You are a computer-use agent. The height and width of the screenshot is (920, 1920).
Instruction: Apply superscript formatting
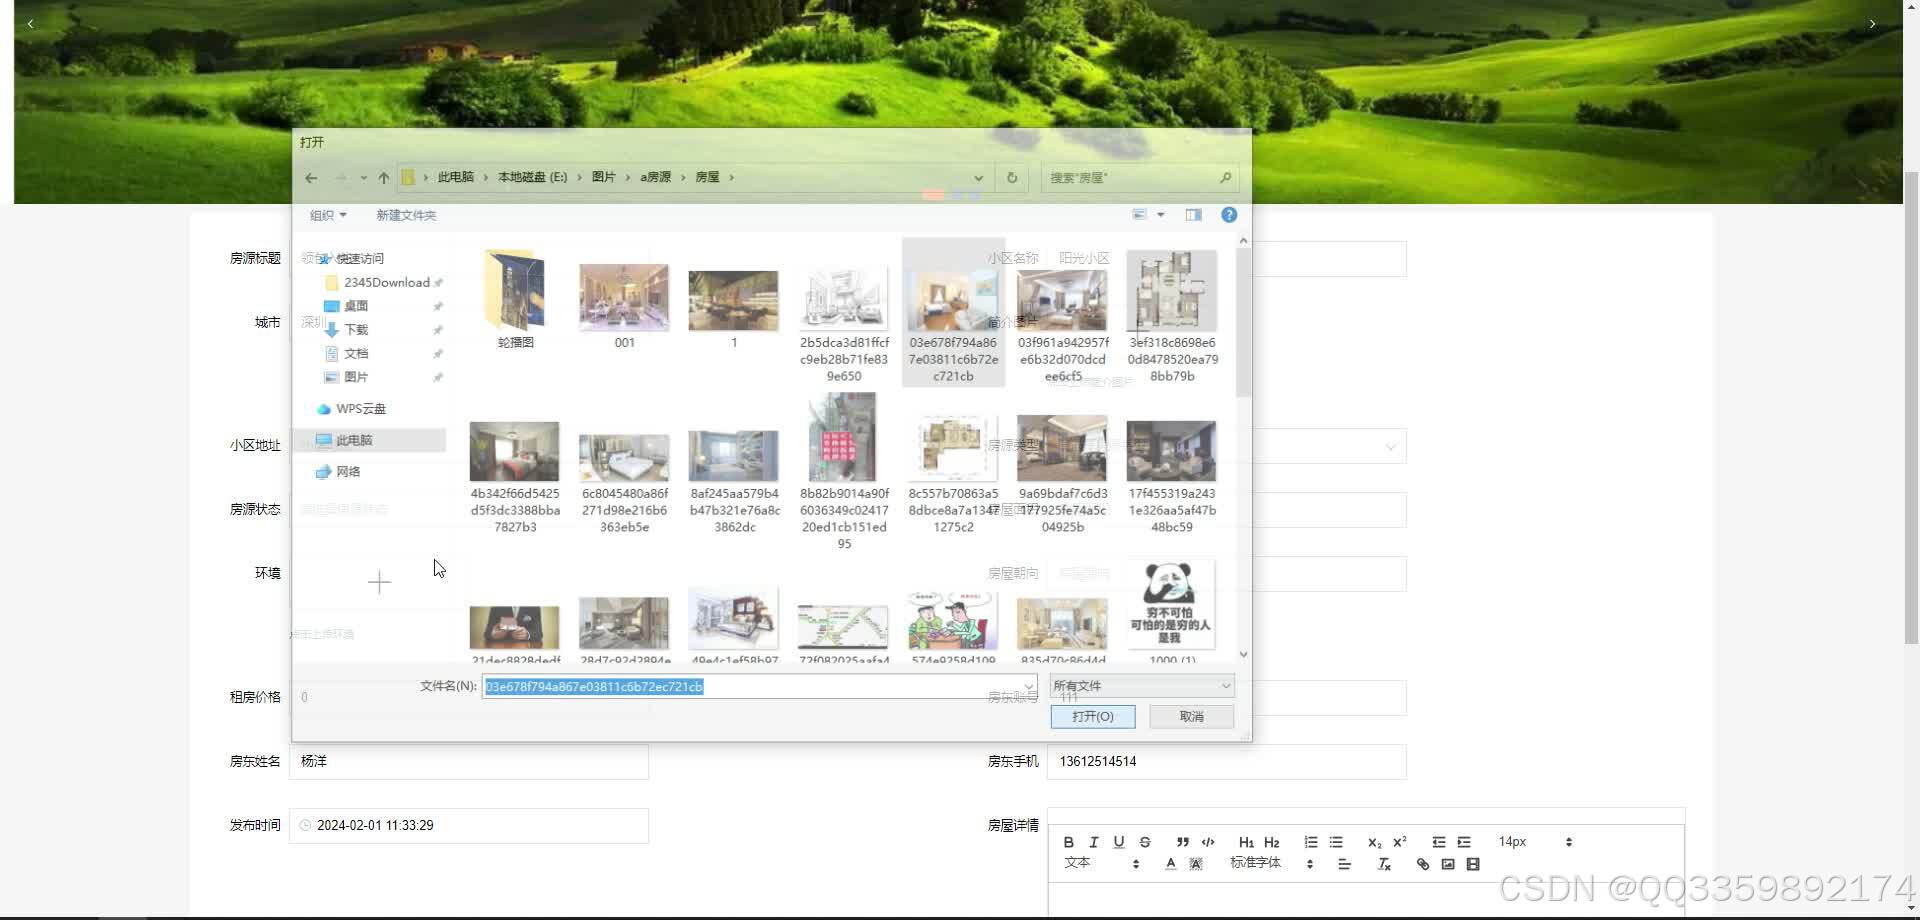[1400, 842]
